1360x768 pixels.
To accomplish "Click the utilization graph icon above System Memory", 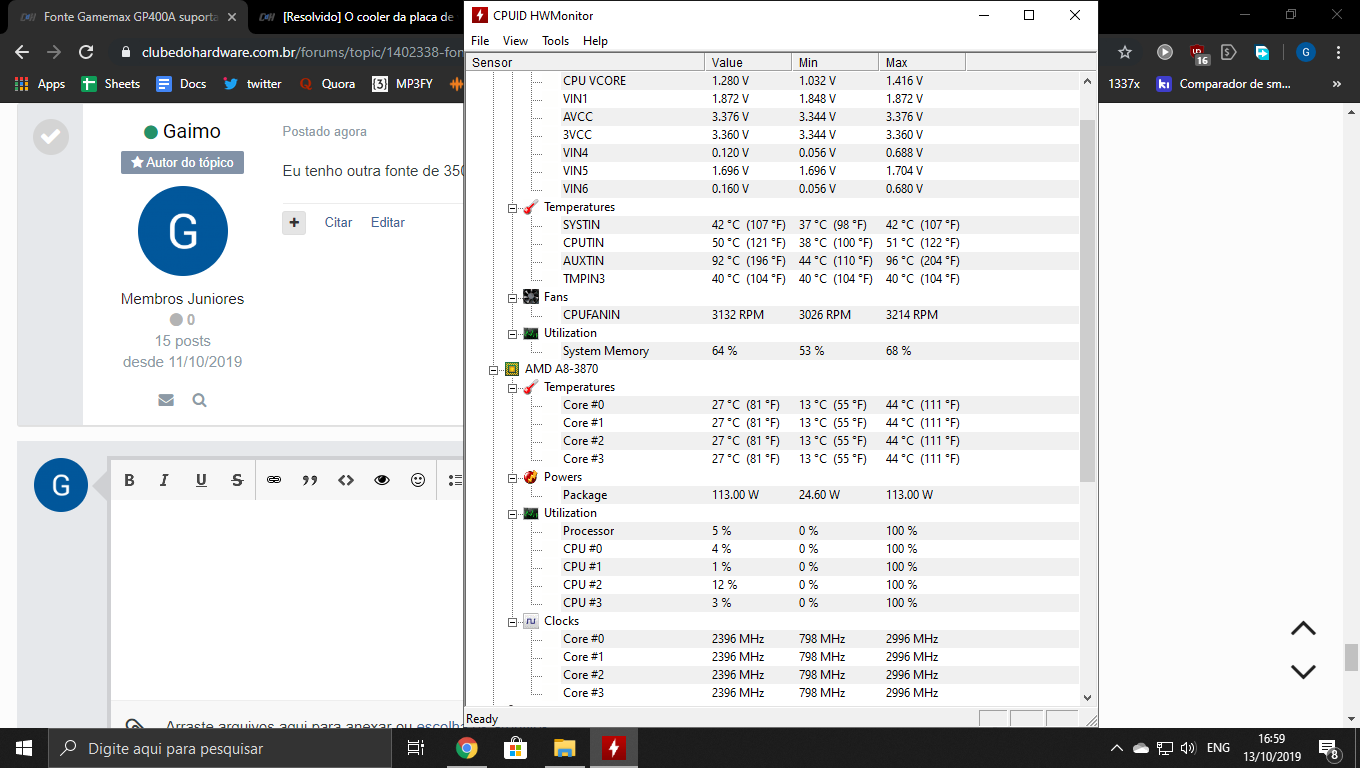I will click(531, 333).
